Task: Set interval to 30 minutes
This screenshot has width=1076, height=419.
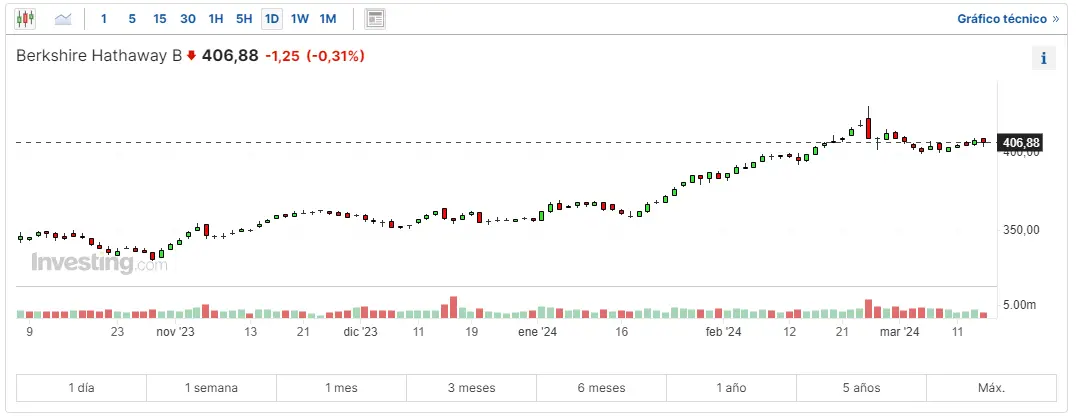Action: pyautogui.click(x=188, y=19)
